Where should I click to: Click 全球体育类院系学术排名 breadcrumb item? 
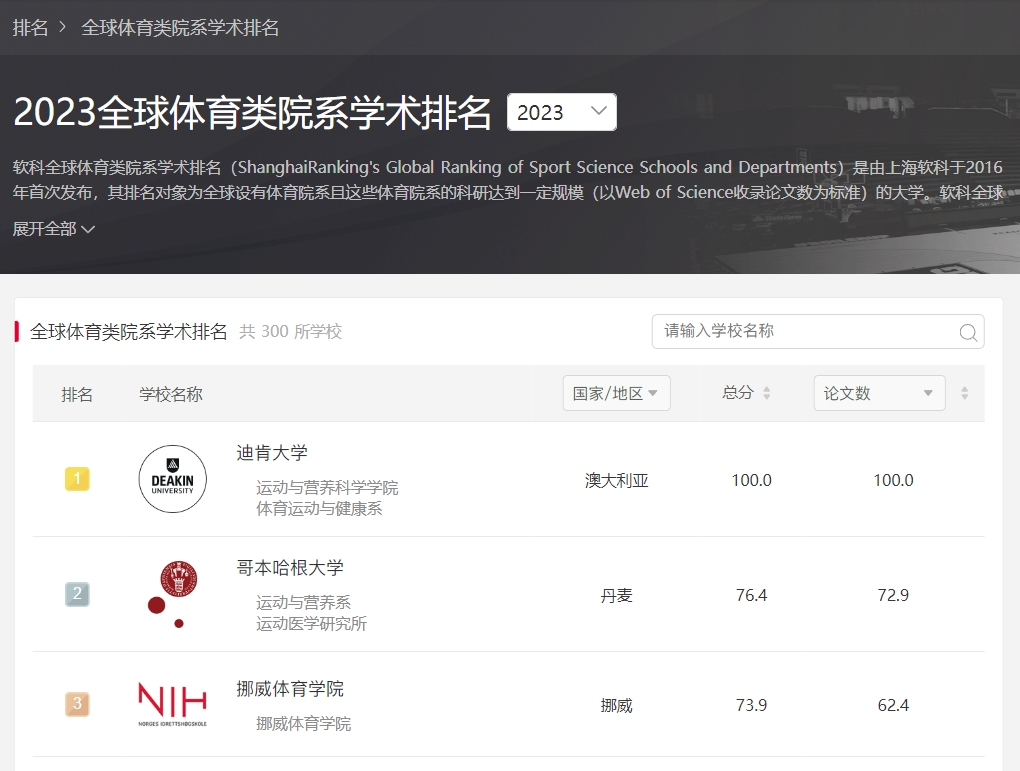[180, 27]
